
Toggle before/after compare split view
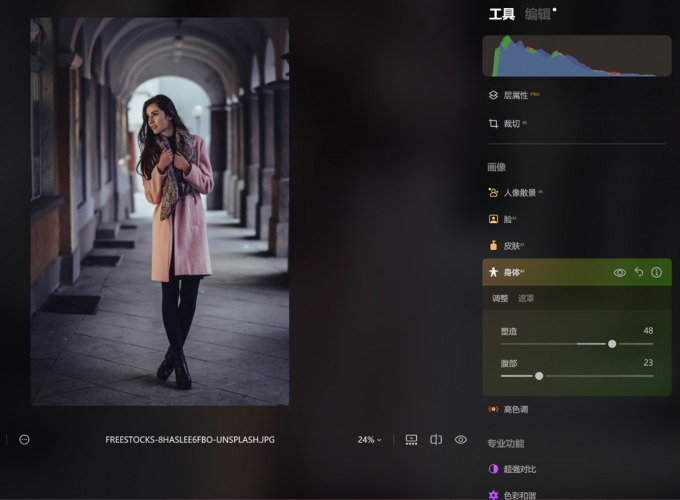click(436, 439)
